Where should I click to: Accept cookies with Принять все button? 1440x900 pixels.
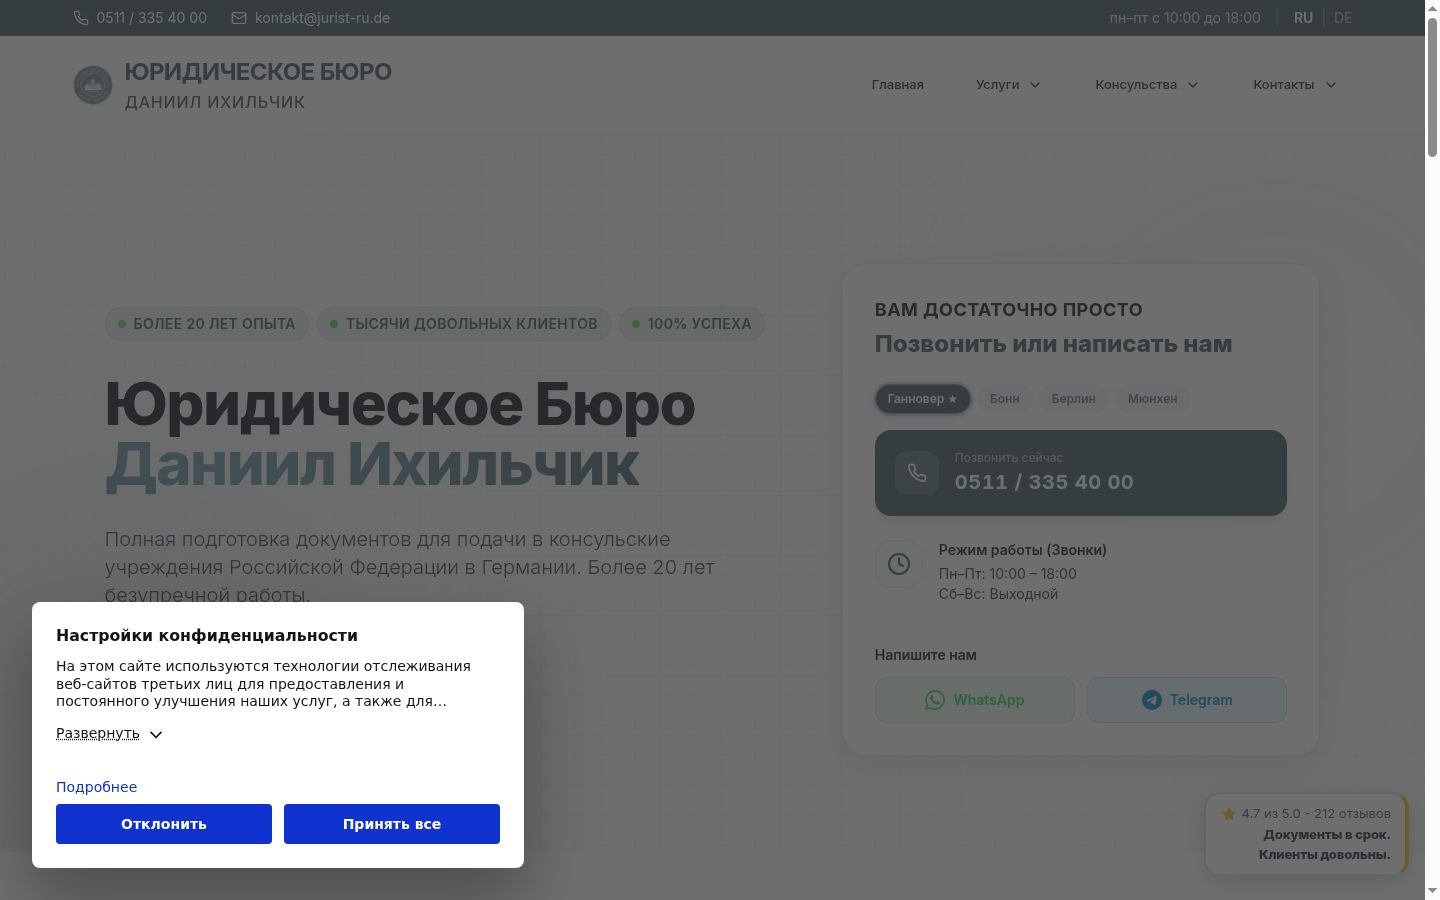click(x=392, y=824)
